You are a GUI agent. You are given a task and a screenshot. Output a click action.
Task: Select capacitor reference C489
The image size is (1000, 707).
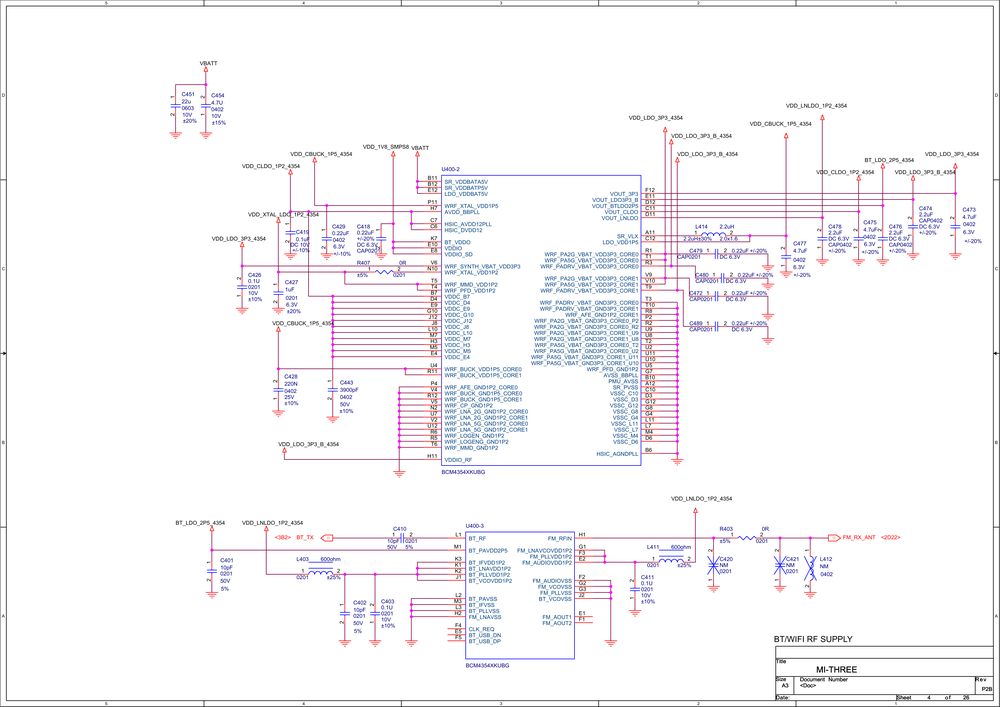coord(696,324)
